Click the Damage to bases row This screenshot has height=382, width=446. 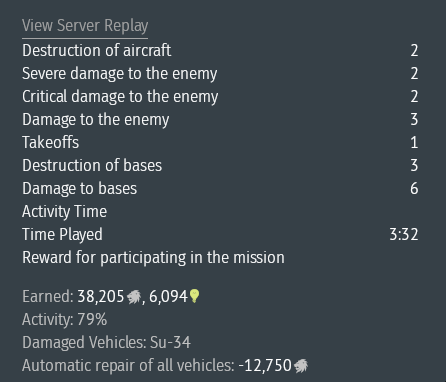pyautogui.click(x=220, y=188)
